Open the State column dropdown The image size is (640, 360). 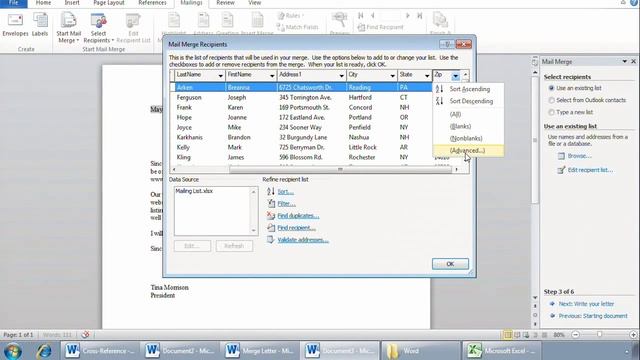427,76
